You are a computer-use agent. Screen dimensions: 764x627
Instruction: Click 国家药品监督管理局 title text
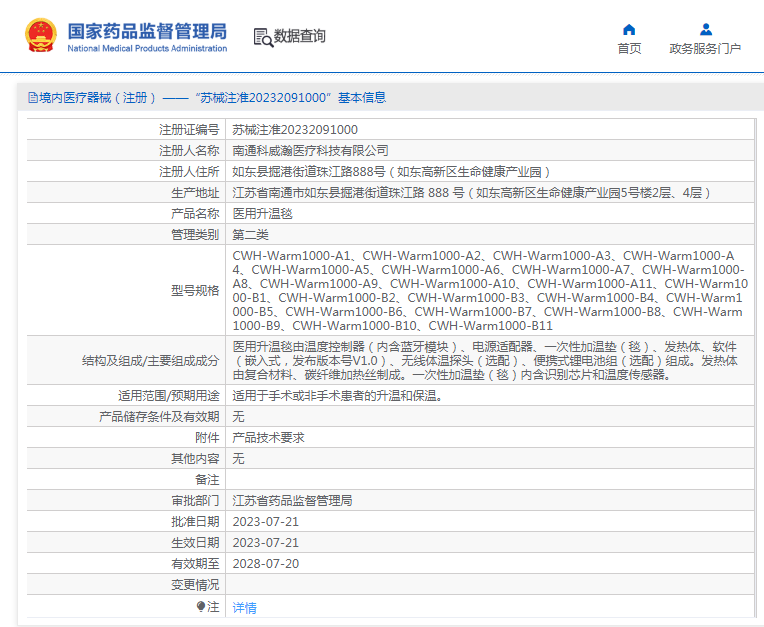coord(147,31)
